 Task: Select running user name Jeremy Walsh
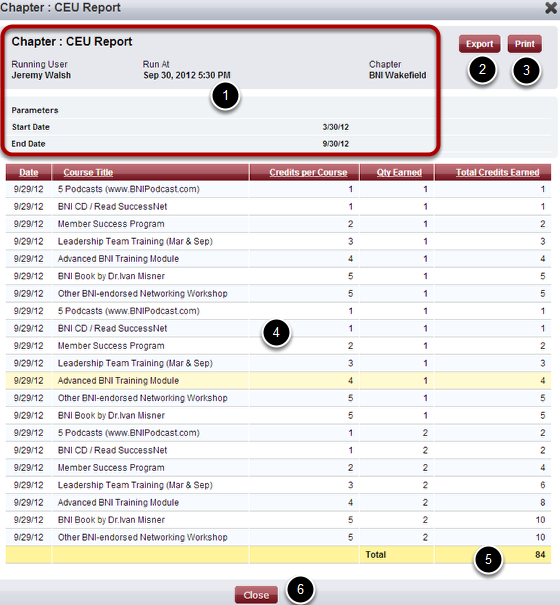[x=41, y=75]
